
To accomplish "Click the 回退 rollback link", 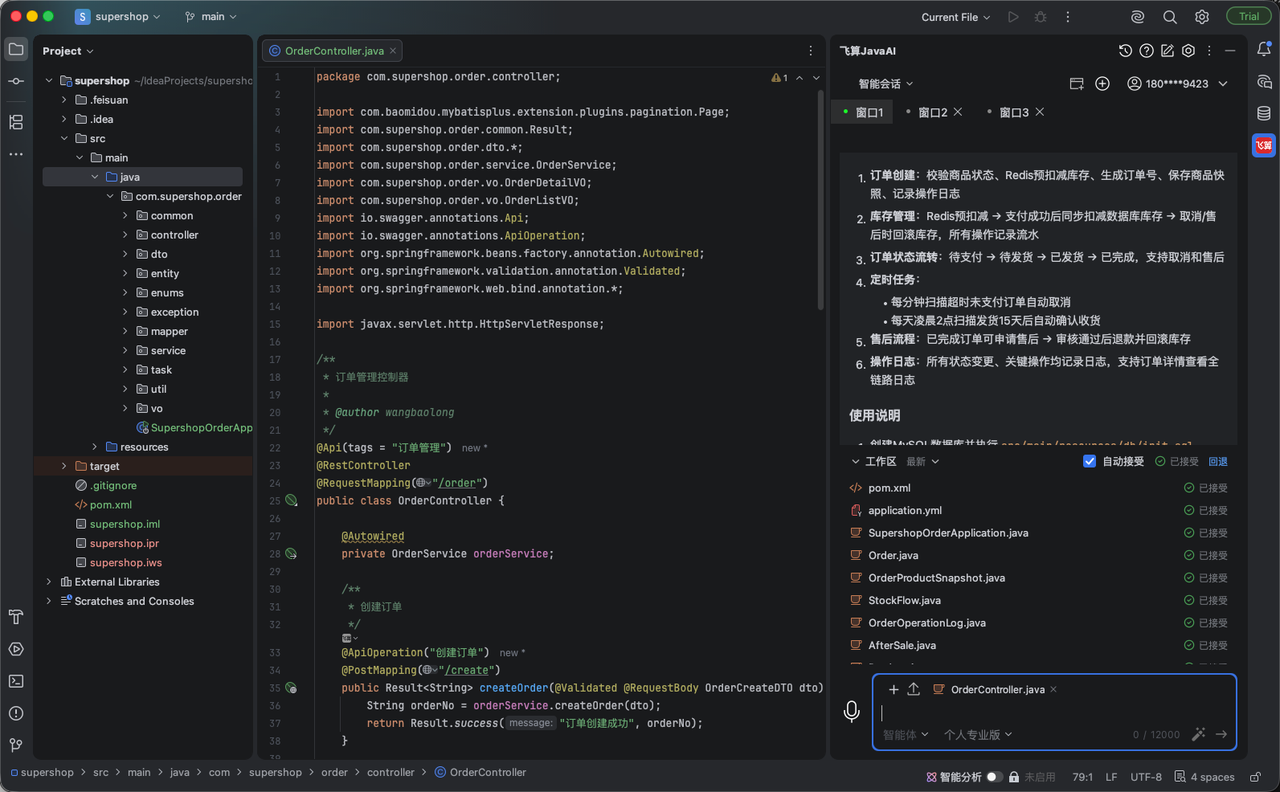I will click(x=1218, y=461).
